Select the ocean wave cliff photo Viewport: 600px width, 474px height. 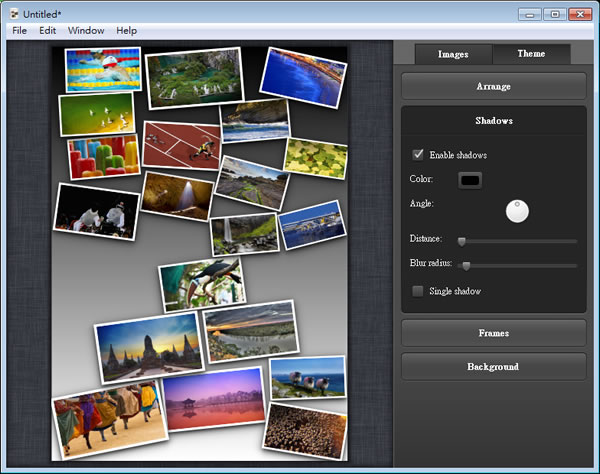click(255, 121)
